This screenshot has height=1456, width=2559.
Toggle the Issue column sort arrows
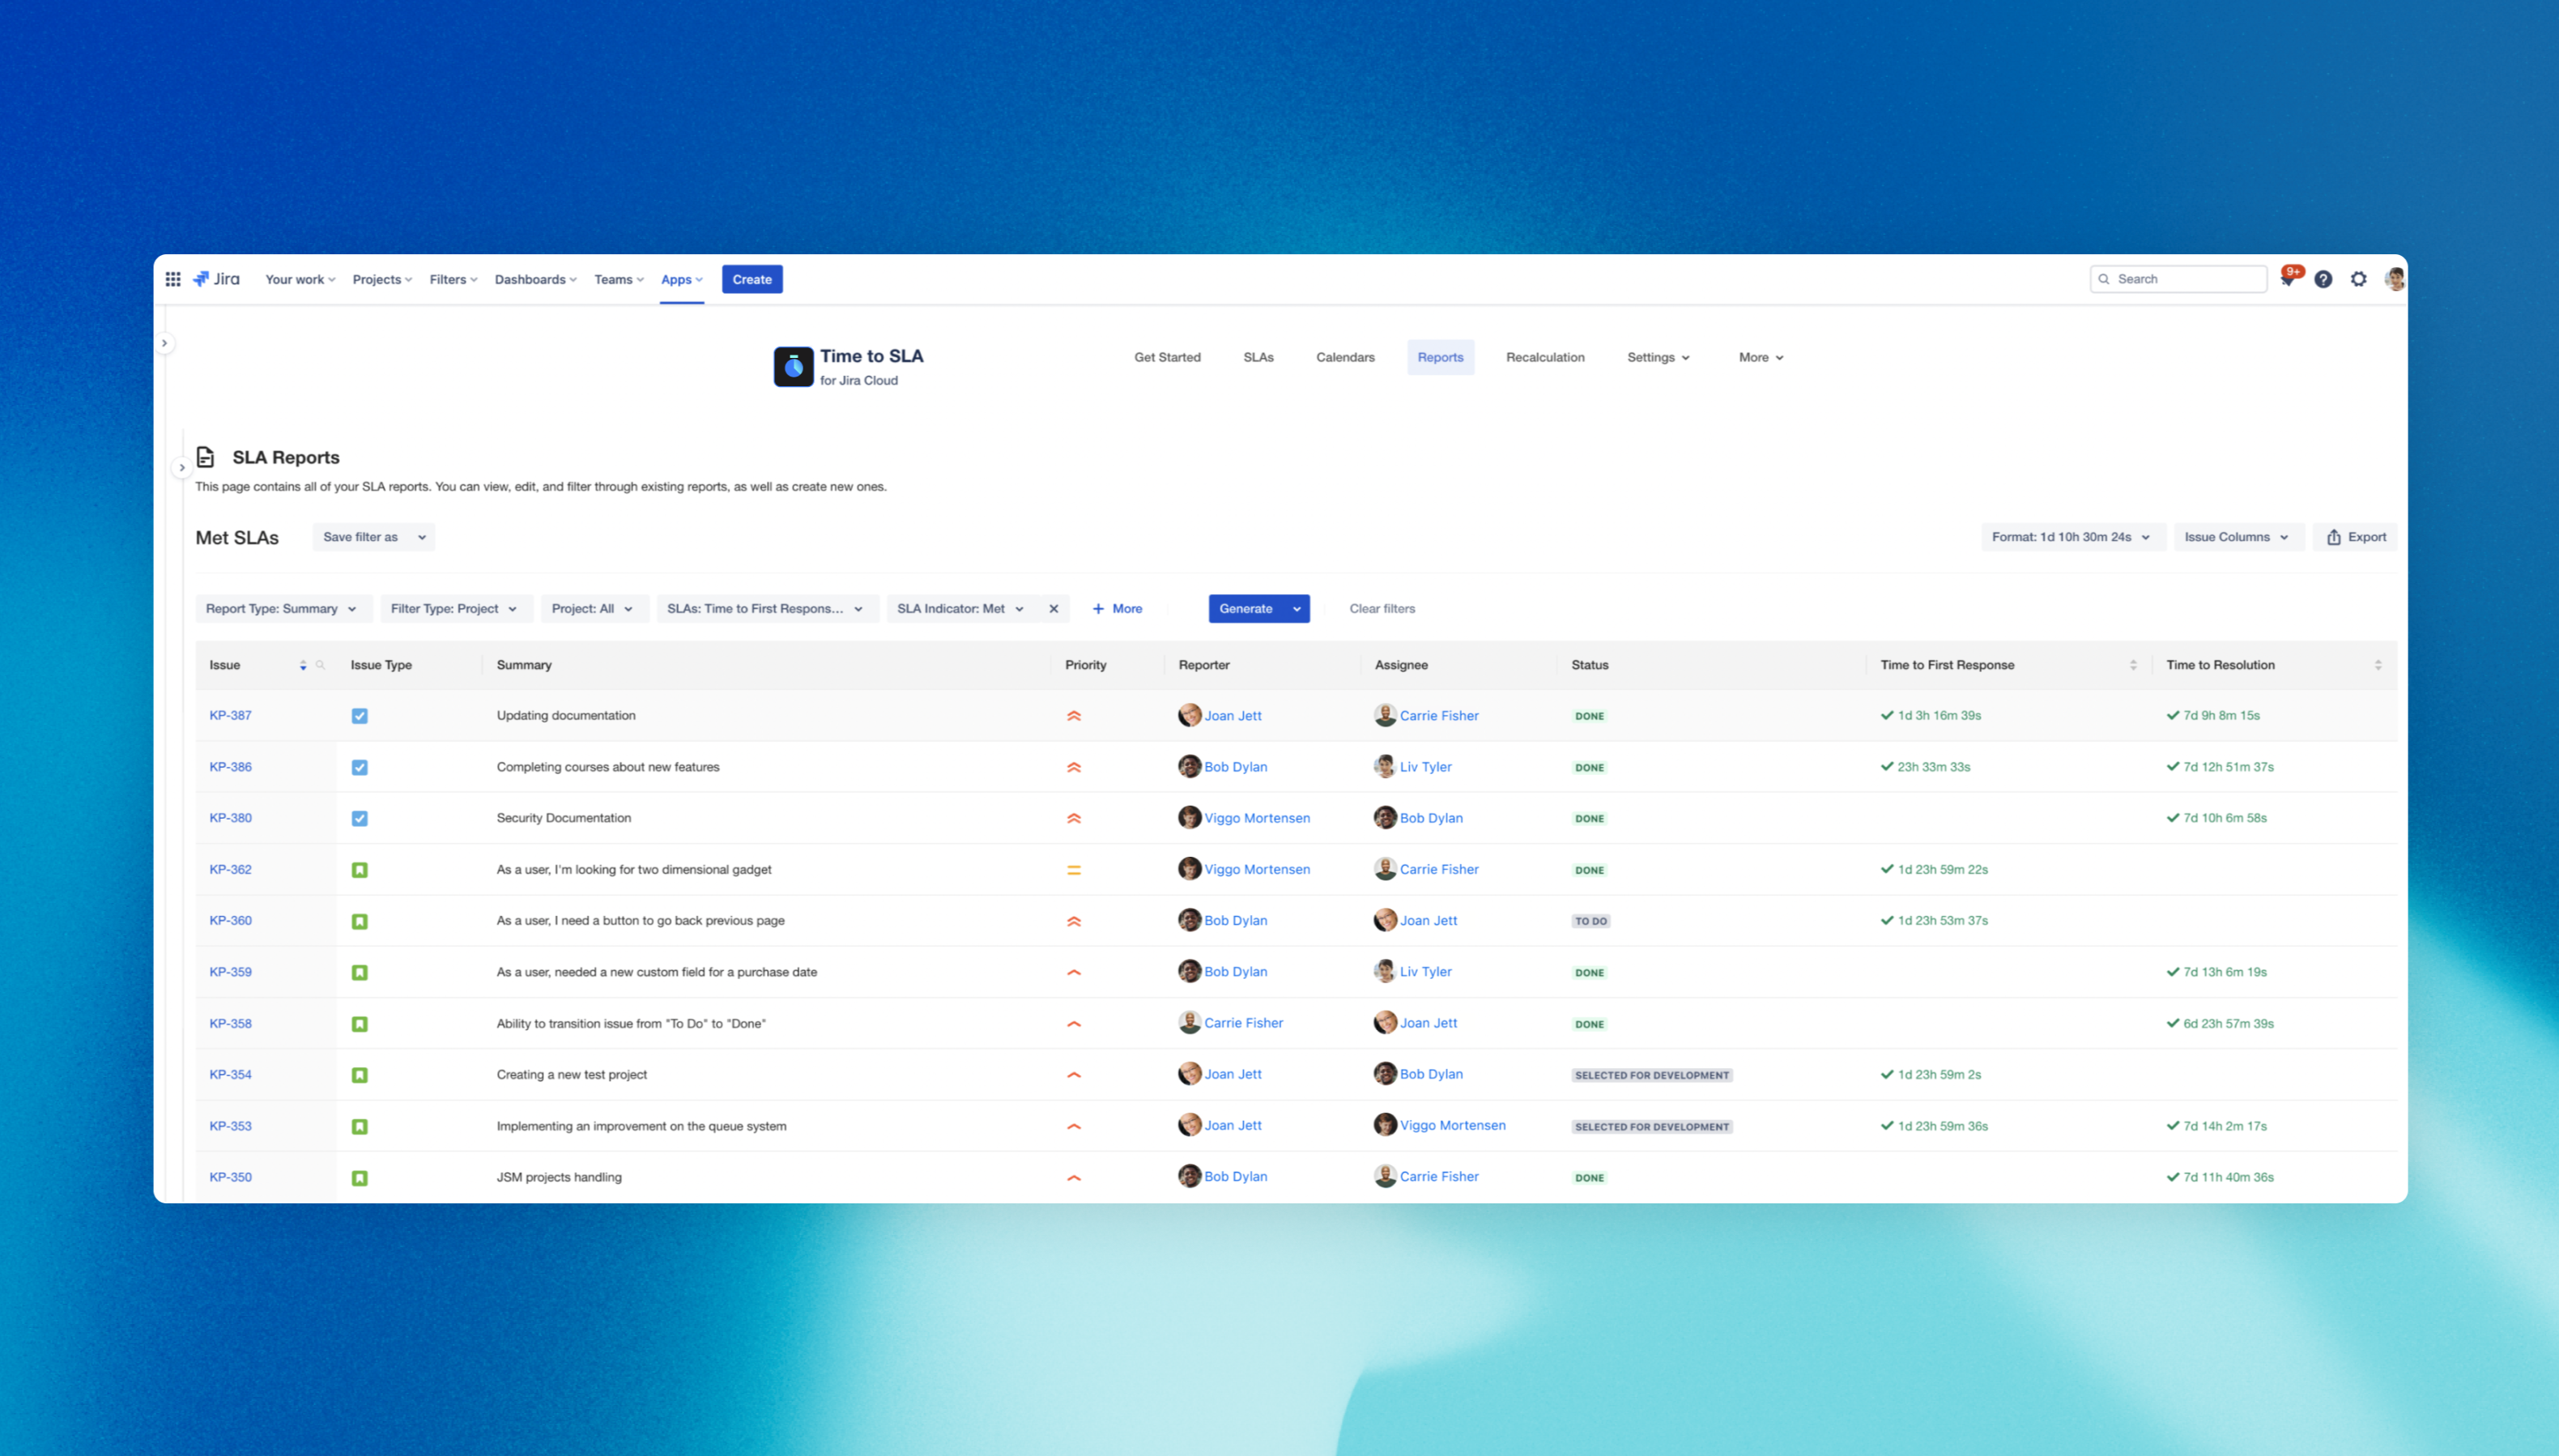[x=303, y=665]
